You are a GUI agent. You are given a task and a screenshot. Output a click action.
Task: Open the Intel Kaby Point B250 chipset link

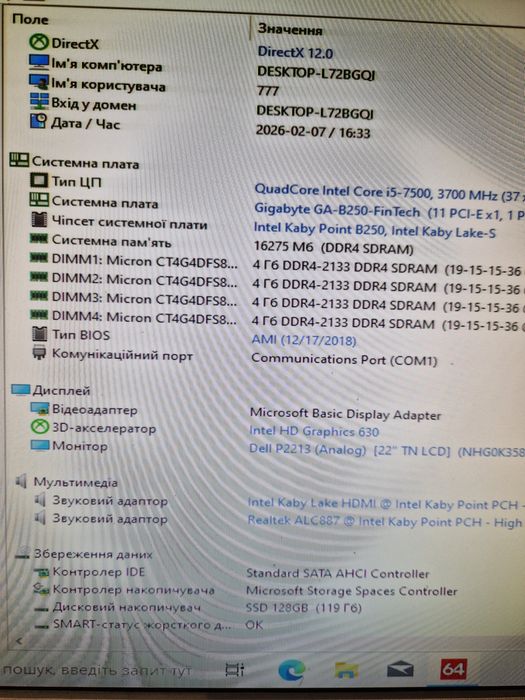click(375, 230)
